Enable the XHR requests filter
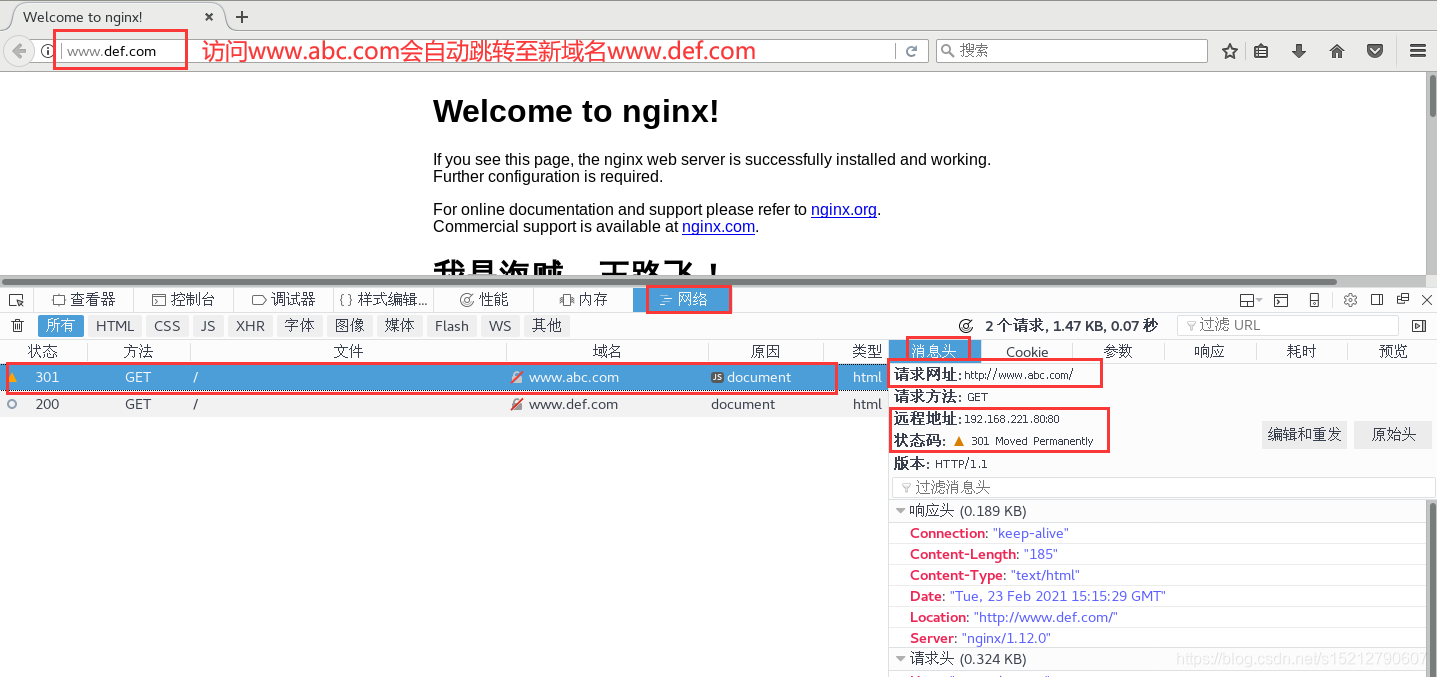This screenshot has width=1437, height=677. point(250,325)
